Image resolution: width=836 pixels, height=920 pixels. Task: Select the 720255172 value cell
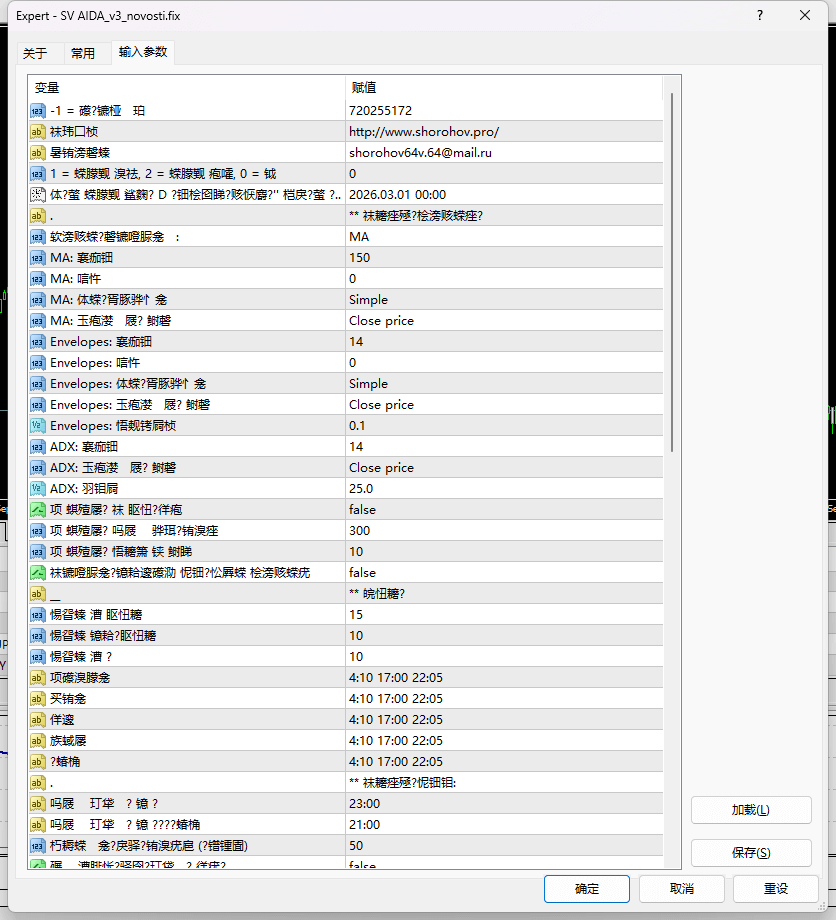(505, 111)
